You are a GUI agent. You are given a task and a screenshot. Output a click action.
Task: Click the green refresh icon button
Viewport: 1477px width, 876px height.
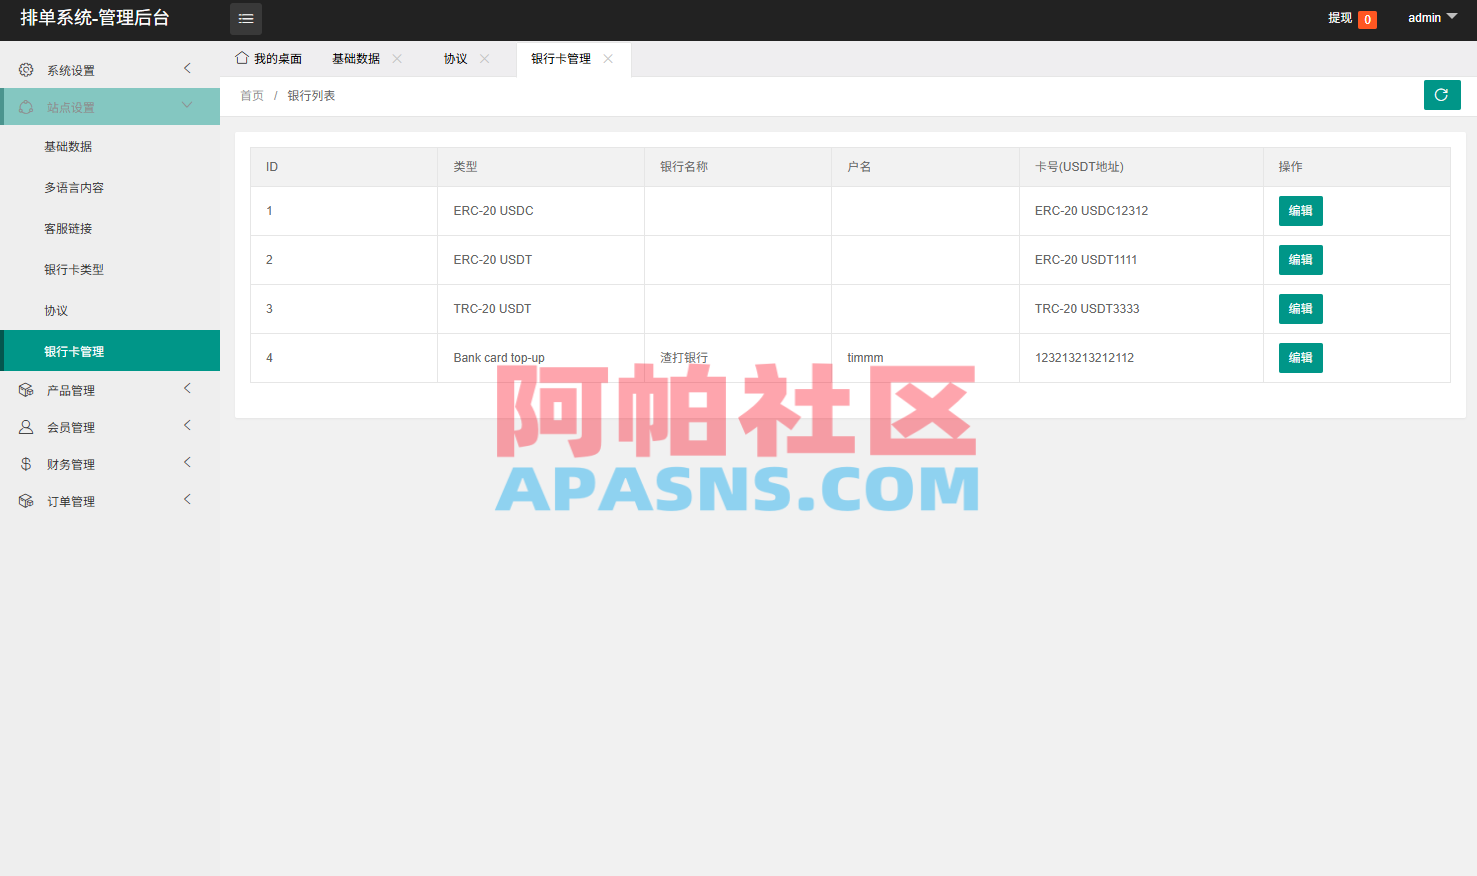click(1442, 95)
